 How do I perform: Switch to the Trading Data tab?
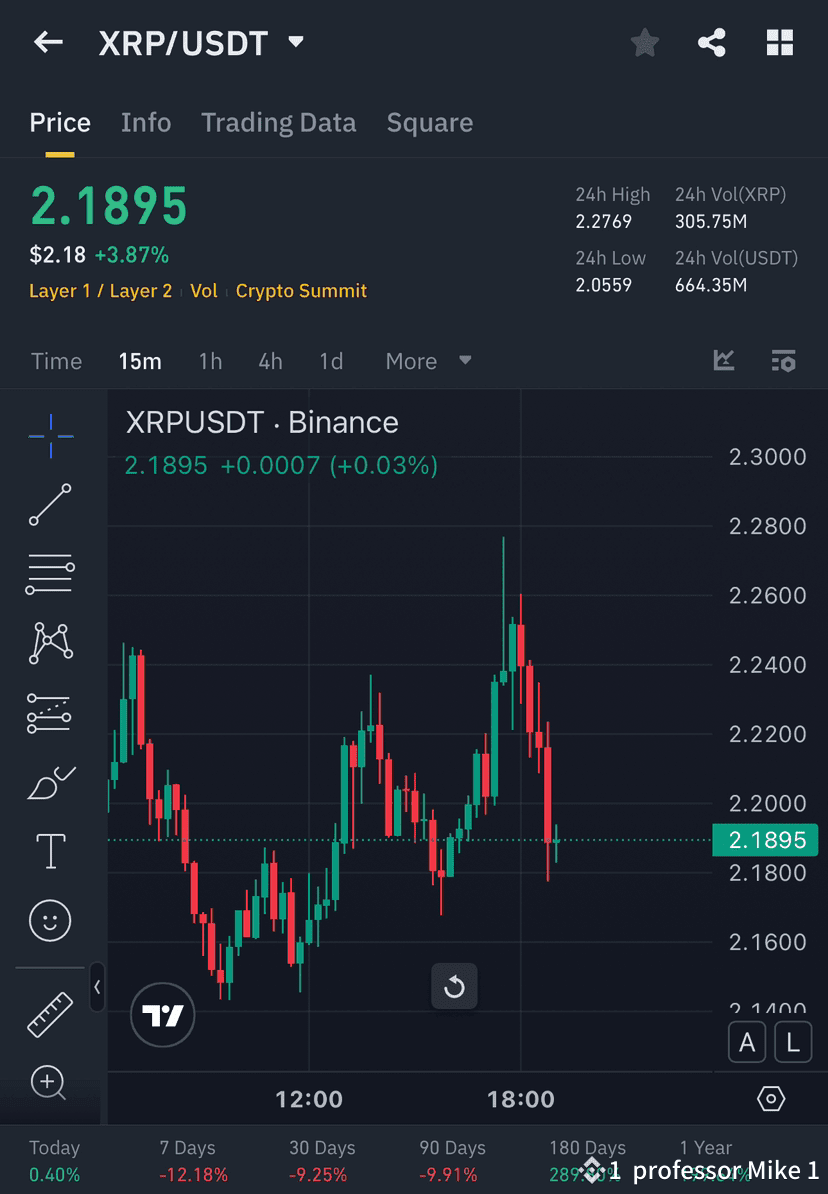pos(278,122)
